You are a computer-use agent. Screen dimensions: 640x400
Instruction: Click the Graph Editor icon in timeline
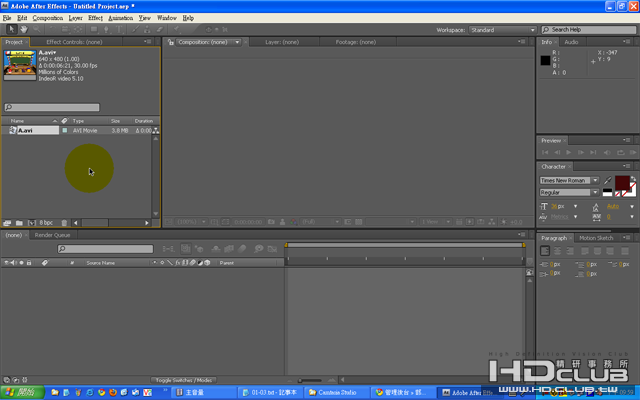272,249
